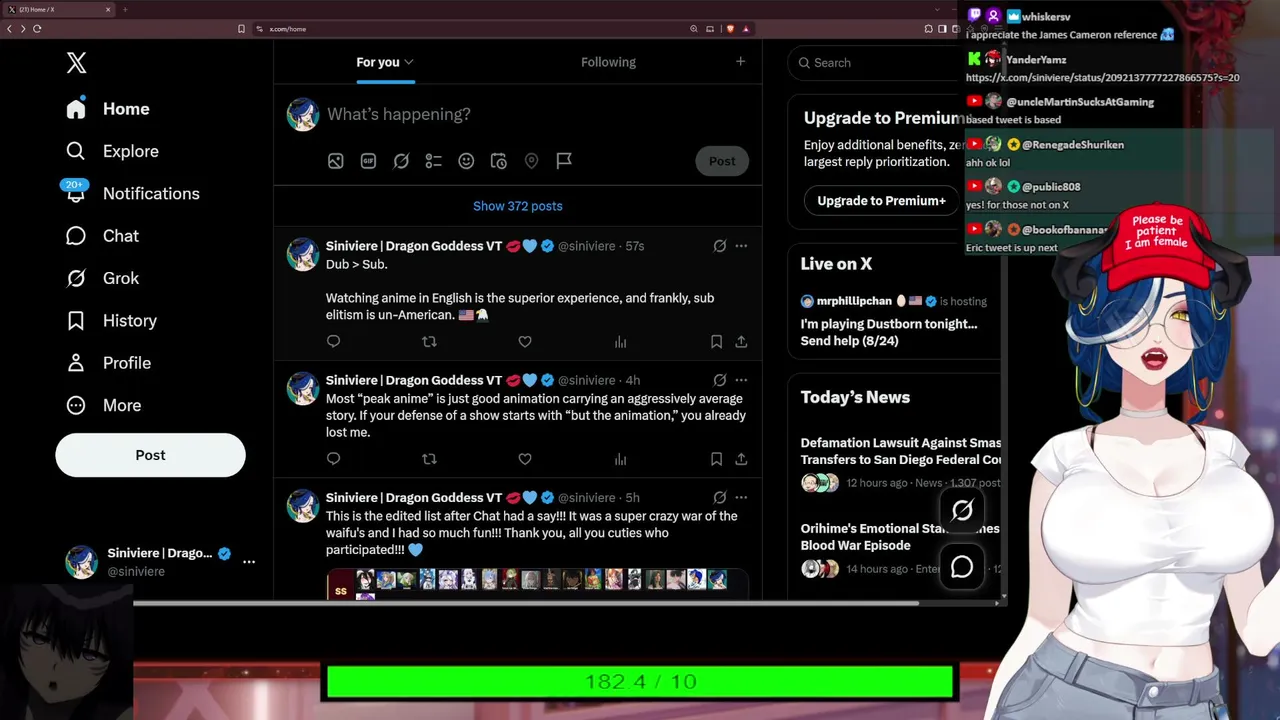Viewport: 1280px width, 720px height.
Task: Open the Brave Shields icon
Action: point(731,29)
